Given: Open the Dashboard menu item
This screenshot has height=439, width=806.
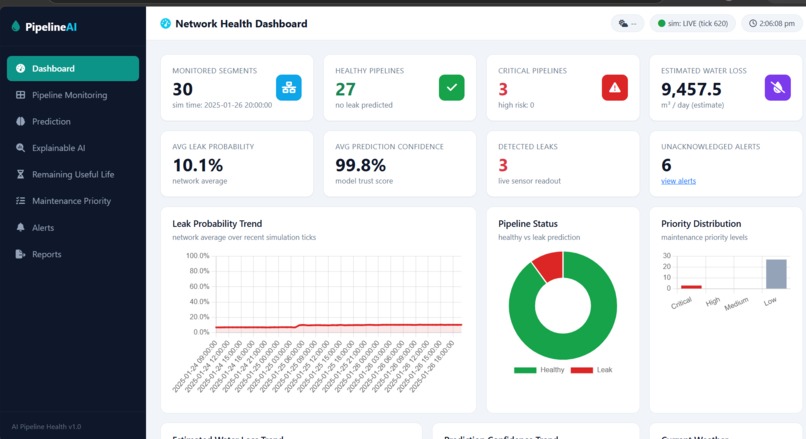Looking at the screenshot, I should click(73, 68).
